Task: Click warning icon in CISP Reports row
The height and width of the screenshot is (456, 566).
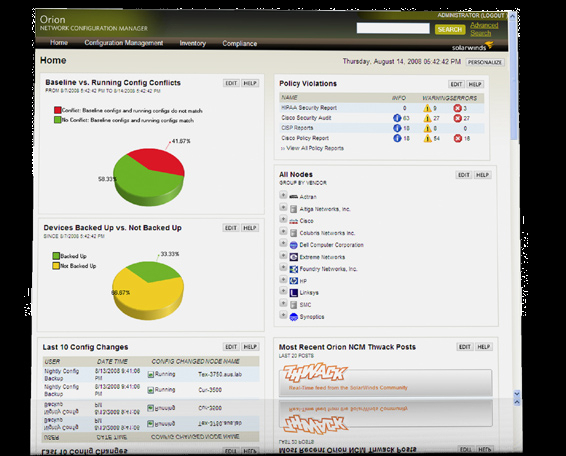Action: (x=427, y=128)
